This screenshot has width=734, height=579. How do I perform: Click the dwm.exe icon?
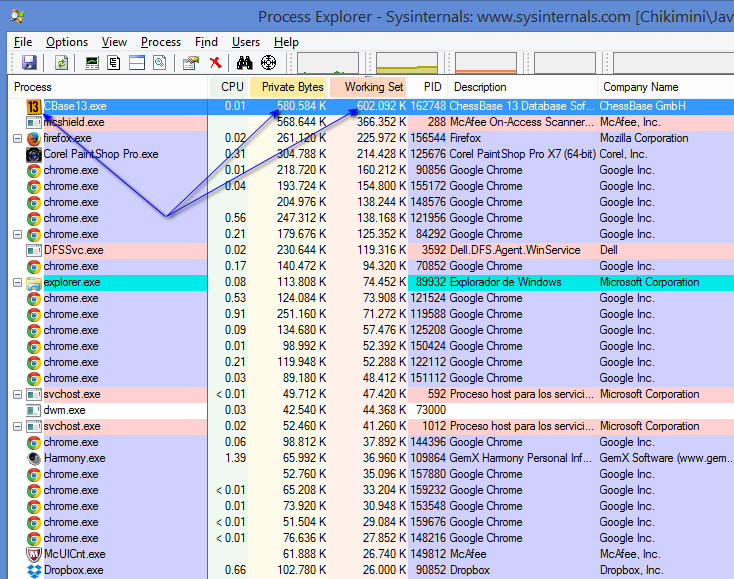[x=34, y=410]
